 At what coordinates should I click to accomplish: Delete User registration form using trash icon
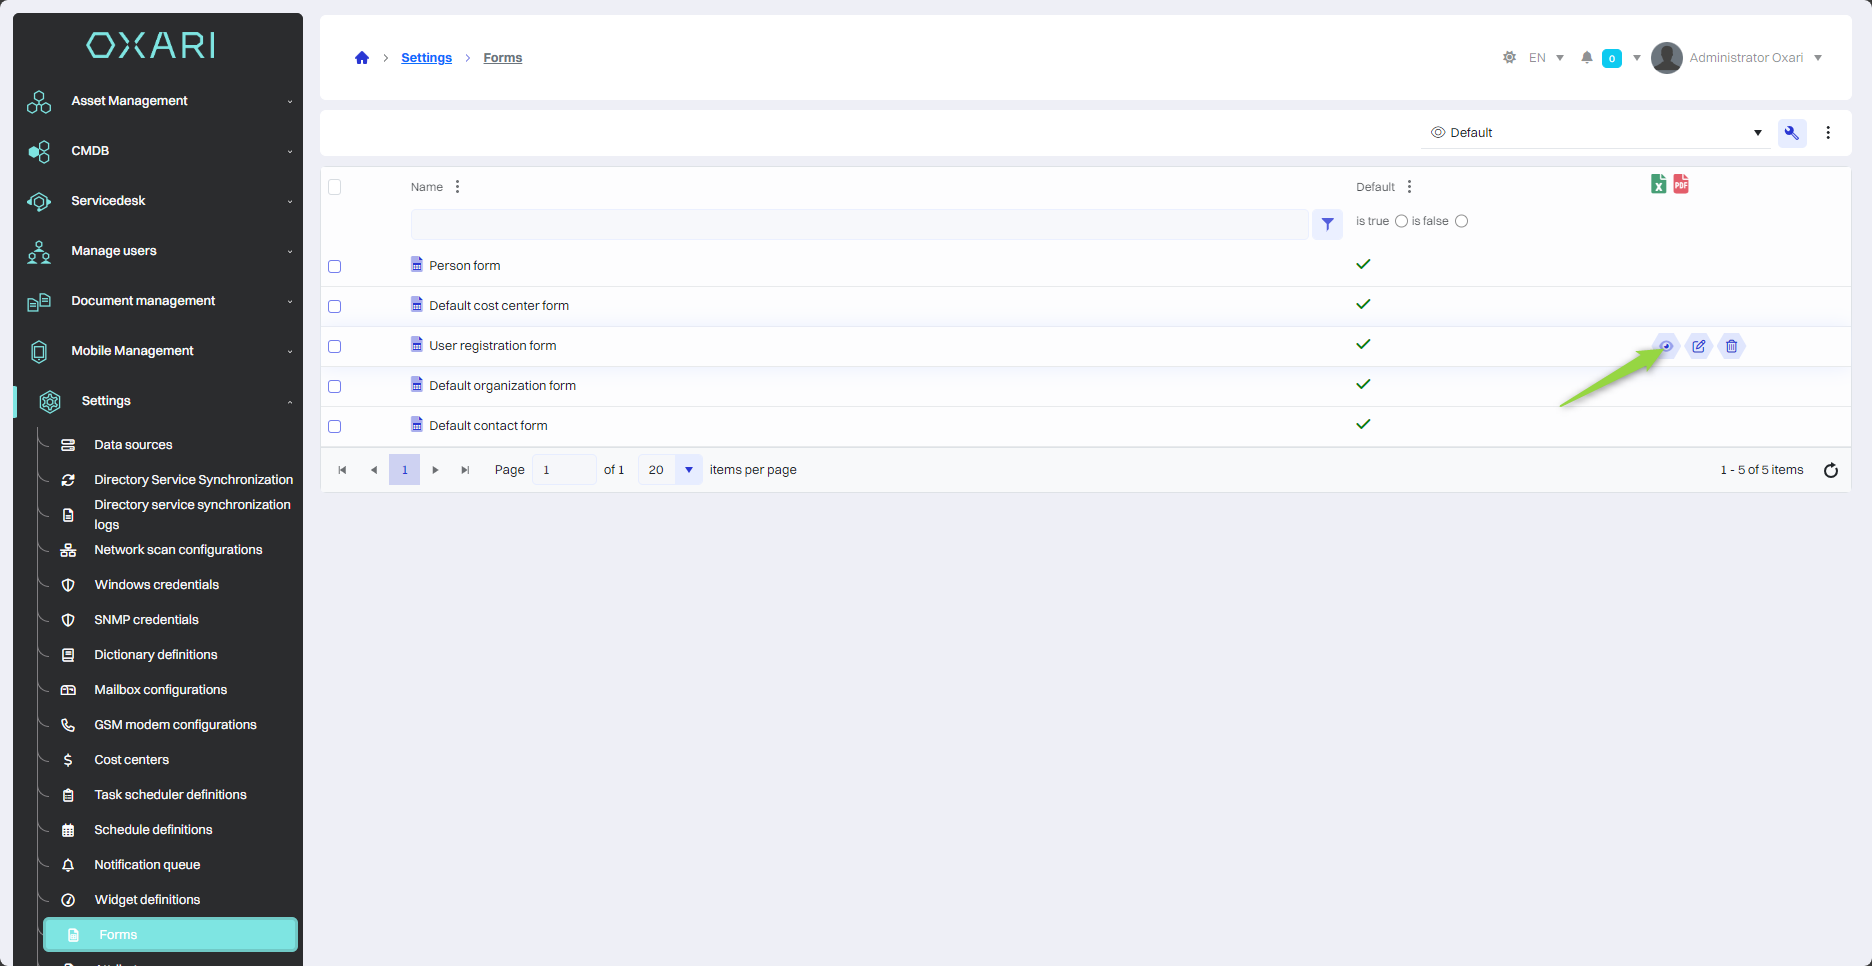[x=1732, y=346]
